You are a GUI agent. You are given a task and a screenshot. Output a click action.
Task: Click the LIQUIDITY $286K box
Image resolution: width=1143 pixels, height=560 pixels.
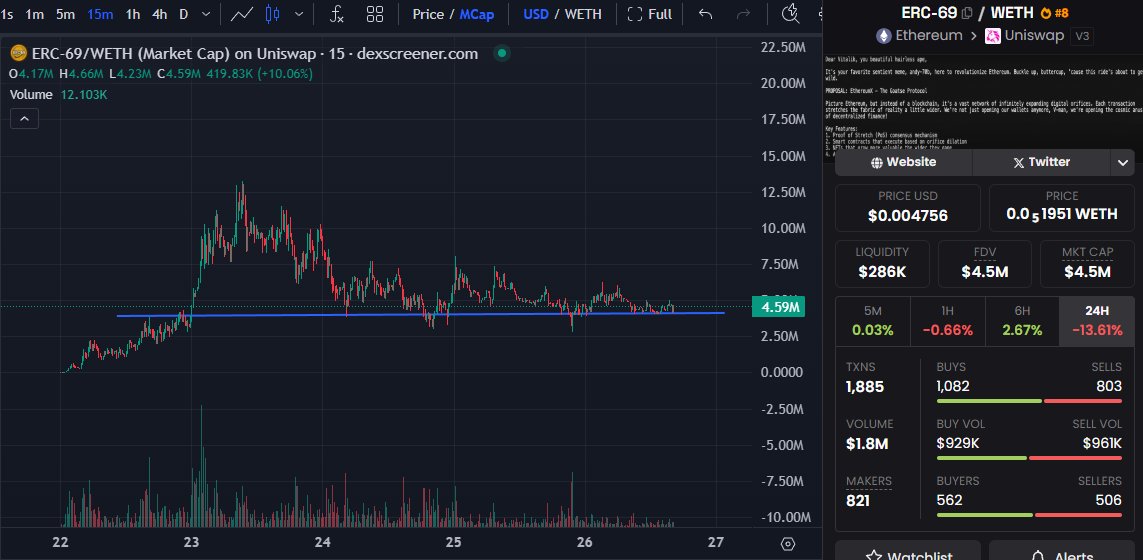point(882,263)
